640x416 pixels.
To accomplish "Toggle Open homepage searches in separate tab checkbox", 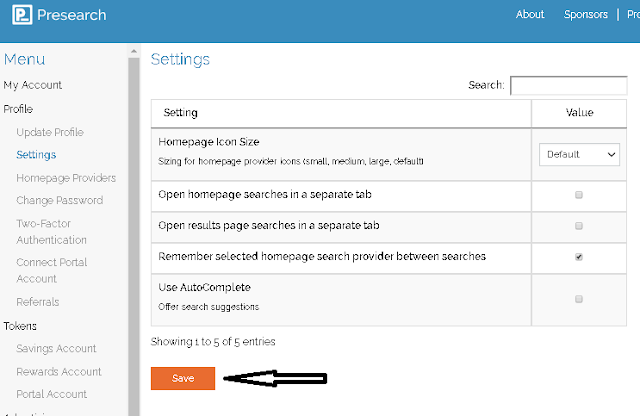I will pyautogui.click(x=579, y=195).
